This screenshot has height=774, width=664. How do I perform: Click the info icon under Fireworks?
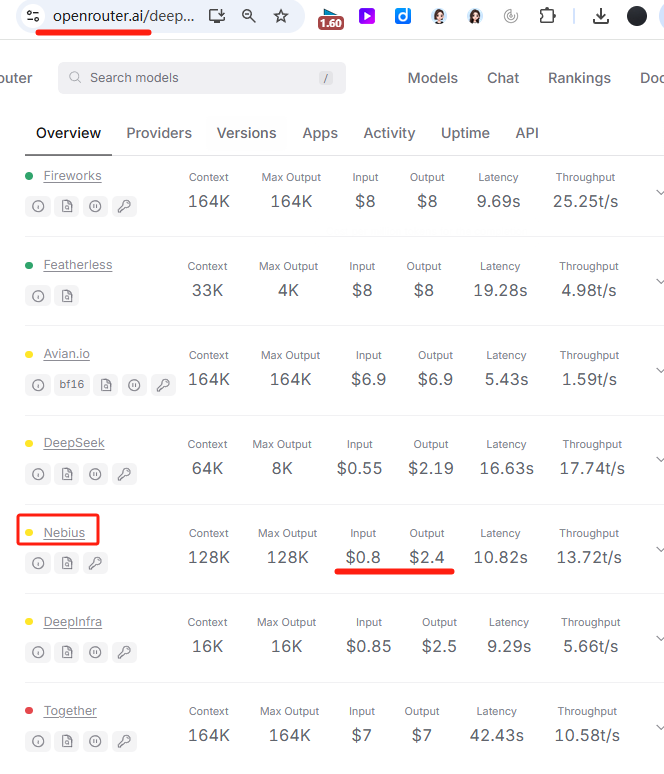[x=38, y=206]
